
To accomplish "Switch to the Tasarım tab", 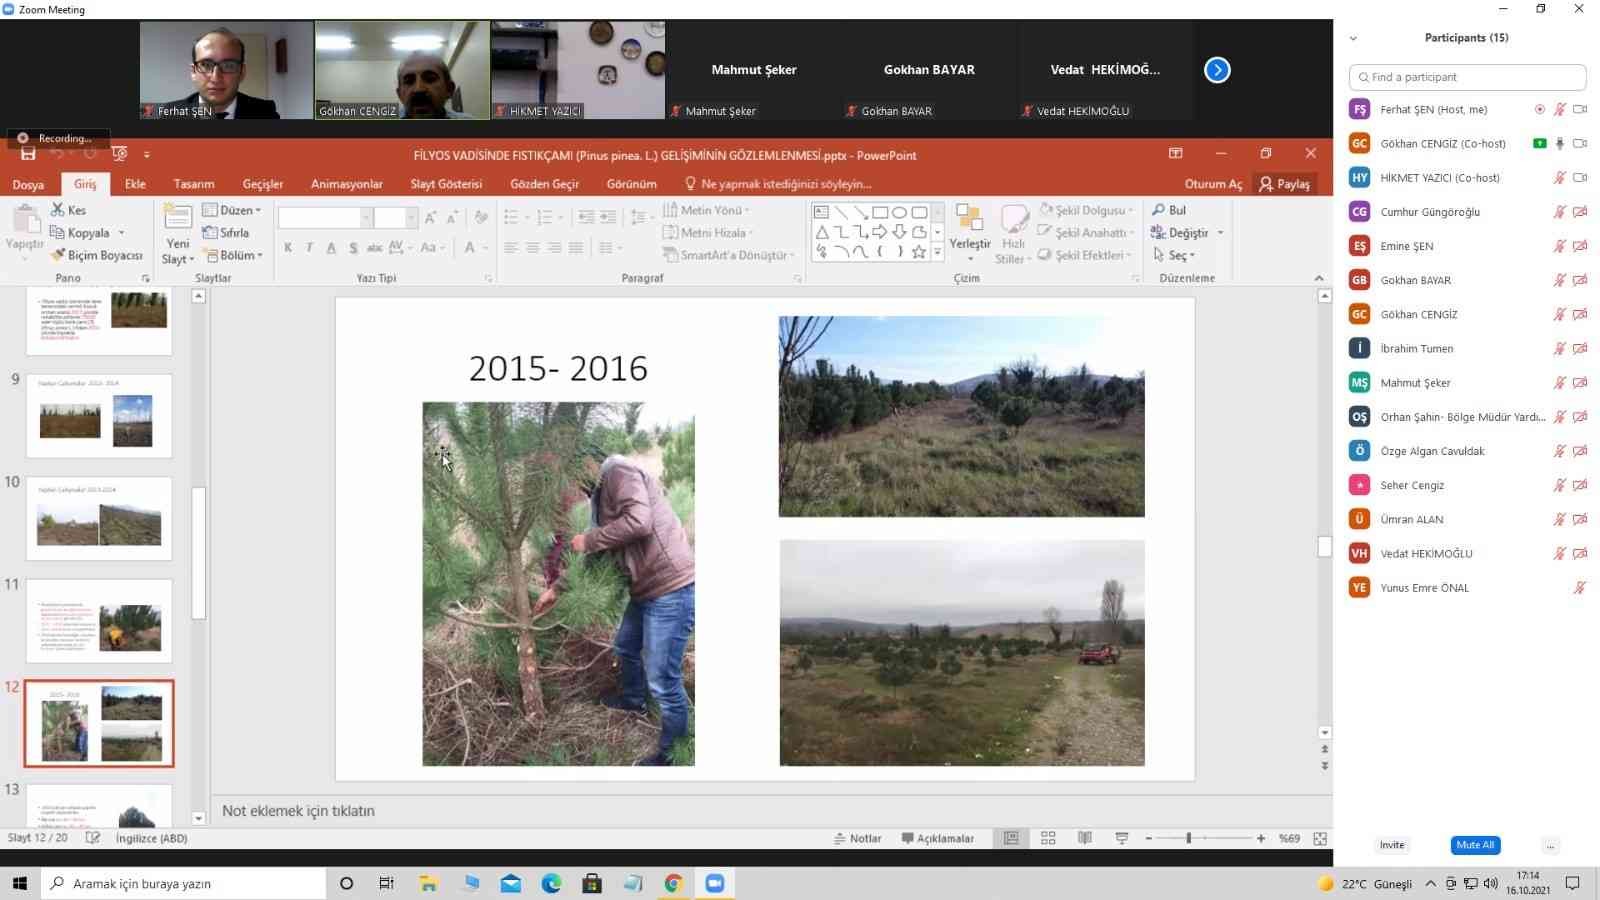I will tap(193, 184).
